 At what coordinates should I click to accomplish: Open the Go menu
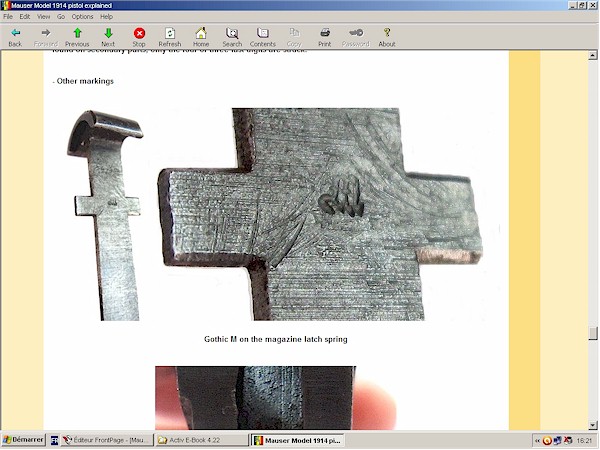tap(61, 16)
